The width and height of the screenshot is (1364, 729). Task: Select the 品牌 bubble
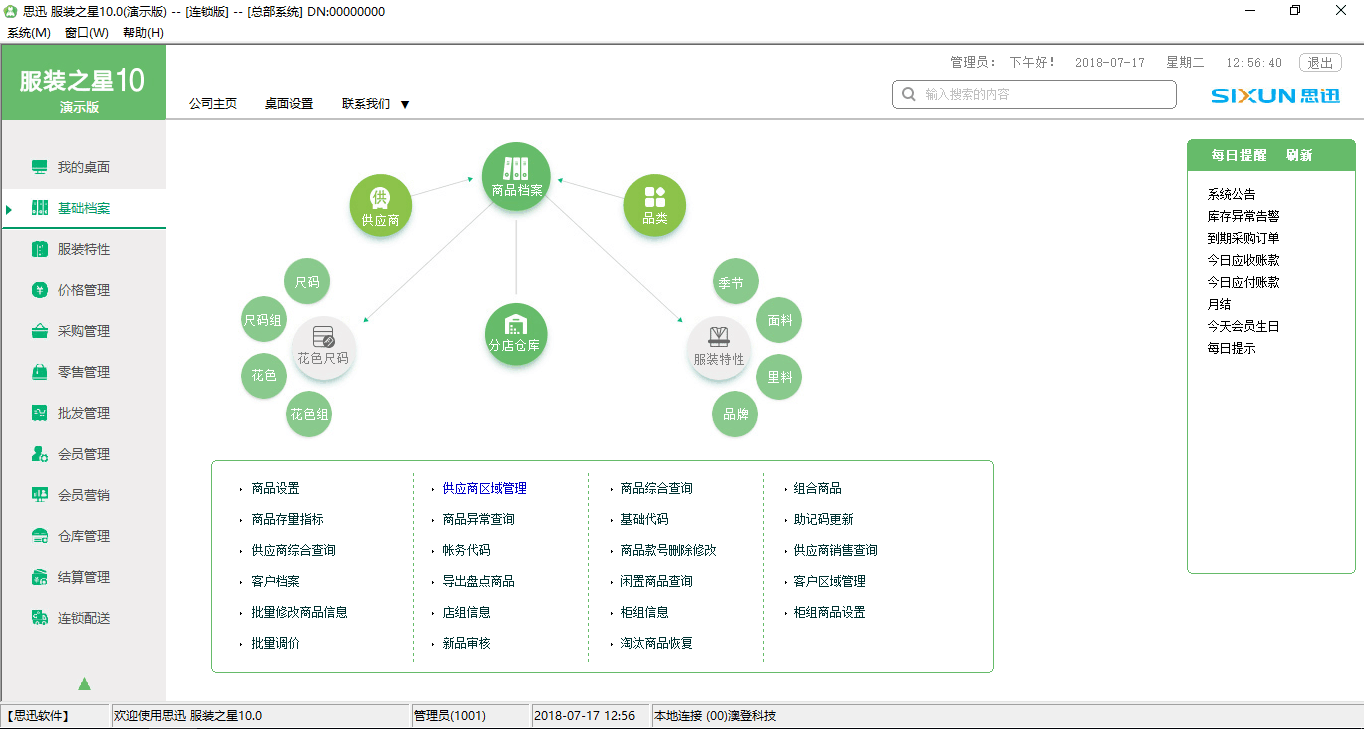(x=735, y=413)
